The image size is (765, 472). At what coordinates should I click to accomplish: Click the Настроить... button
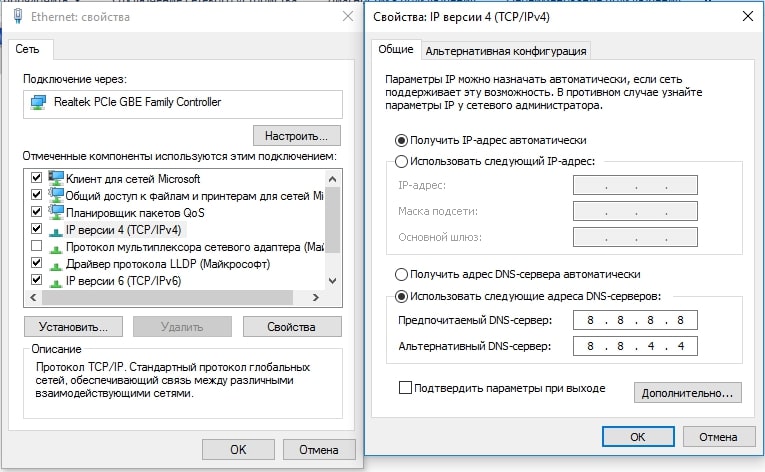(297, 136)
